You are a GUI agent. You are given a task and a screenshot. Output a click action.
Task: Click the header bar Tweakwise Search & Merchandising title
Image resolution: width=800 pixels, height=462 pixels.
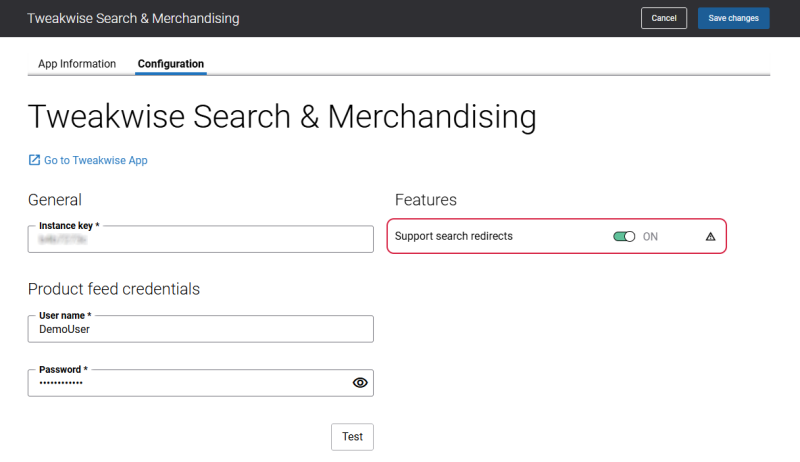point(133,18)
